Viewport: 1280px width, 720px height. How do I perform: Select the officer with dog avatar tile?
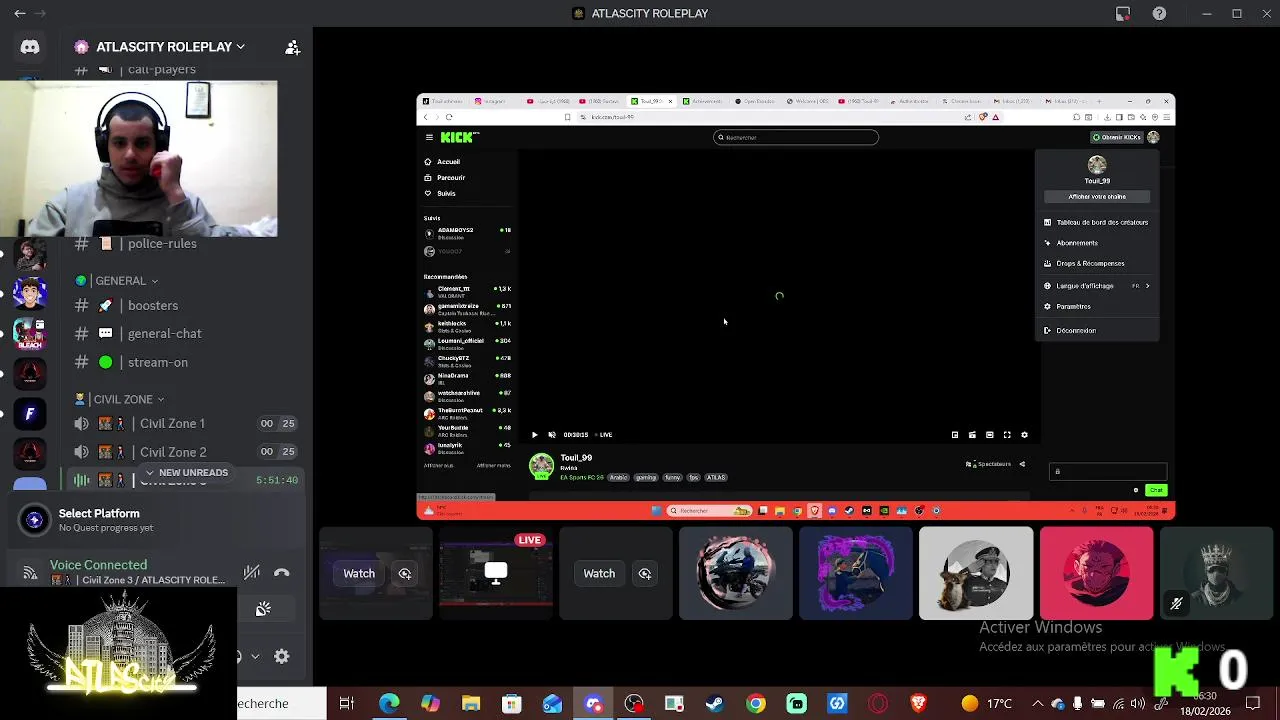pos(976,573)
